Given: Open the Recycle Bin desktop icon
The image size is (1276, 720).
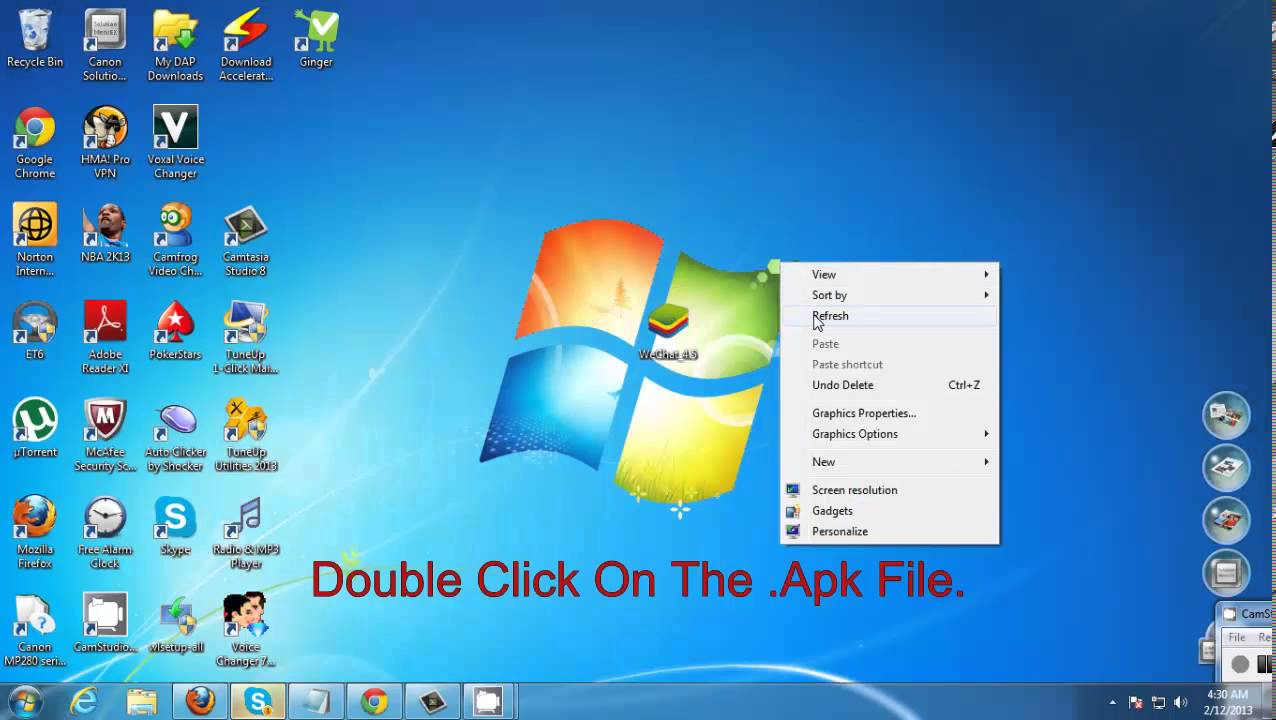Looking at the screenshot, I should point(35,39).
